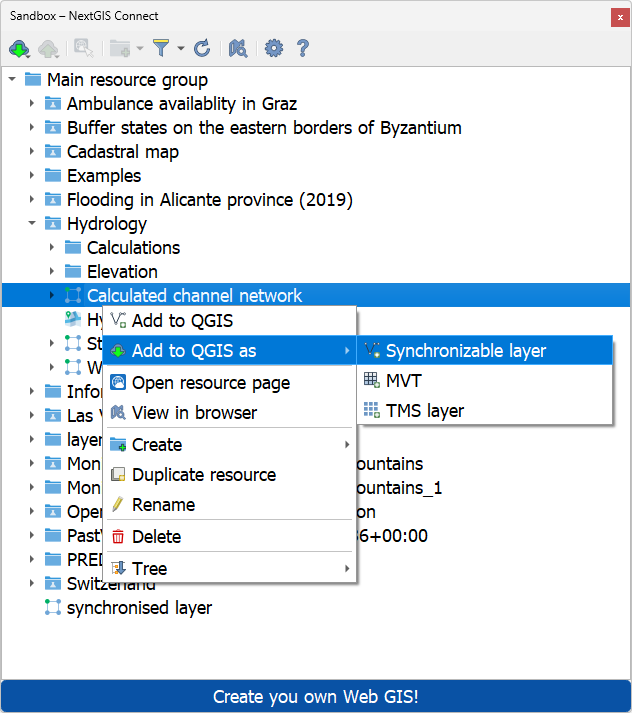Screen dimensions: 632x713
Task: Click the Create folder-plus menu icon
Action: [x=118, y=444]
